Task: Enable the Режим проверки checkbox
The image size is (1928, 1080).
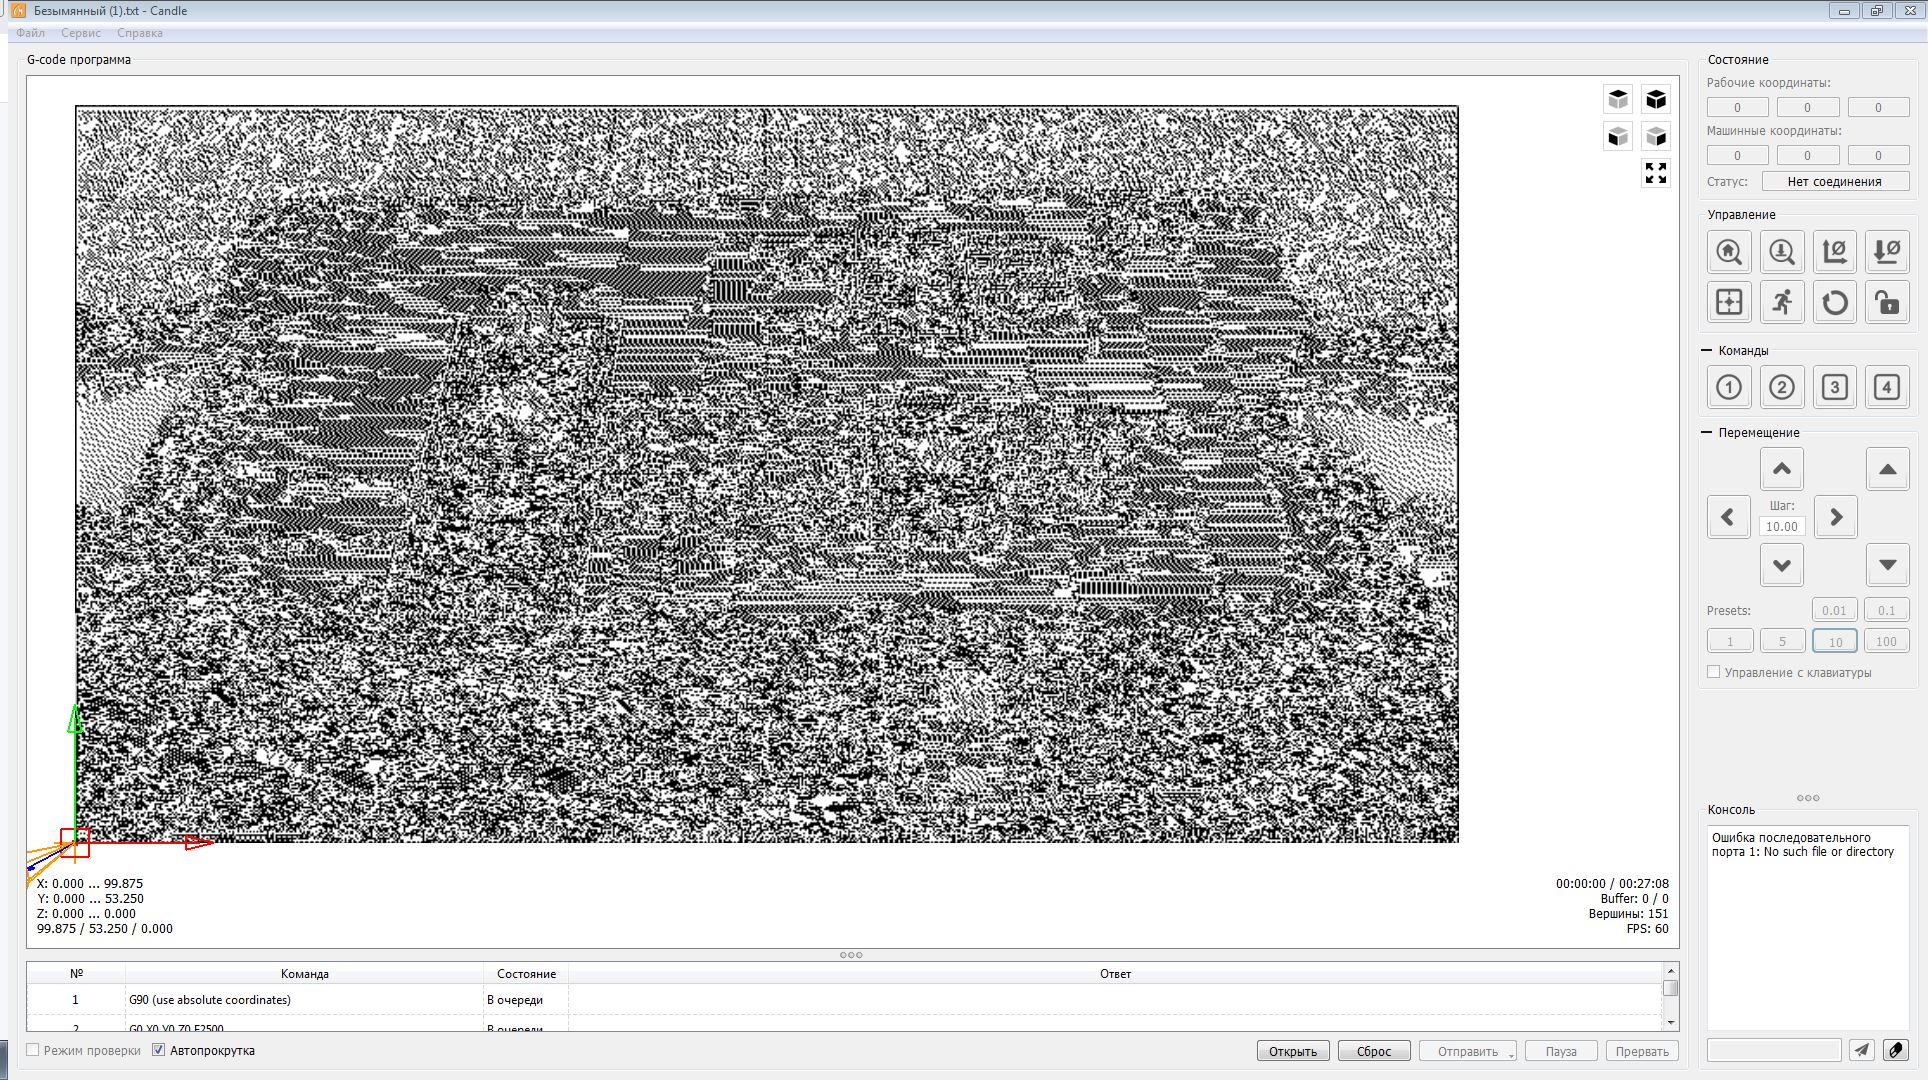Action: 33,1050
